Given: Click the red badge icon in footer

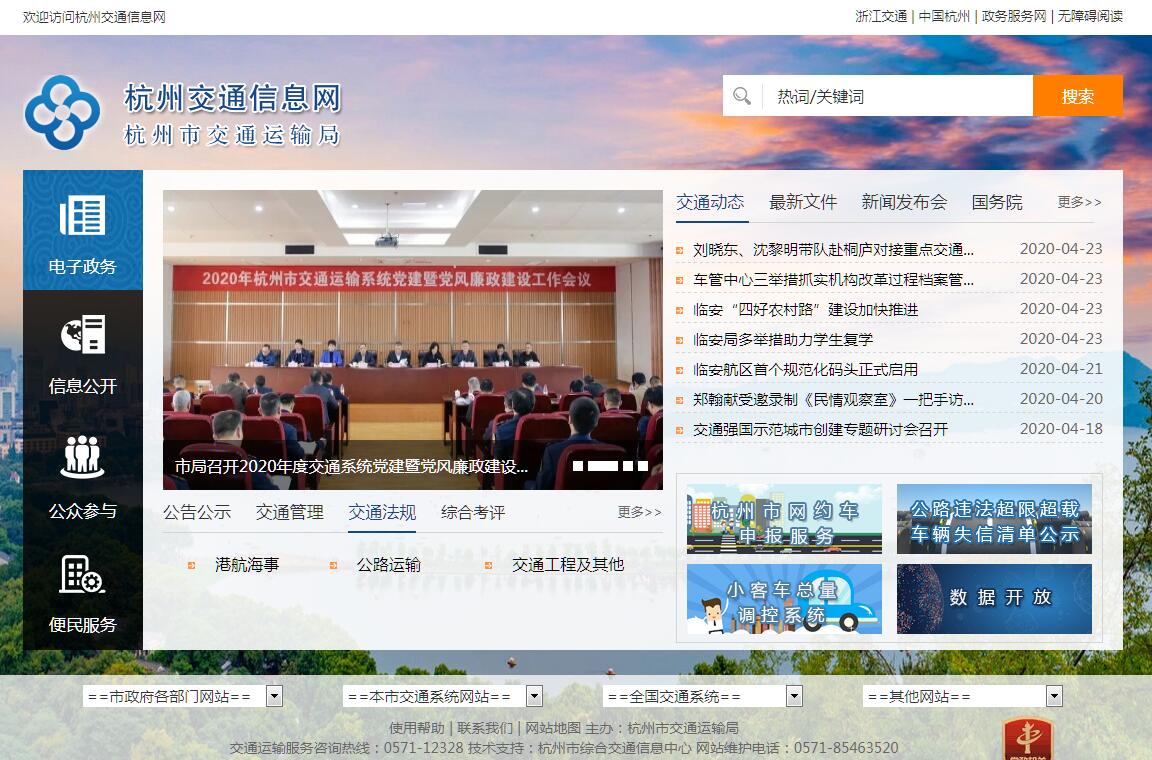Looking at the screenshot, I should click(x=1027, y=740).
